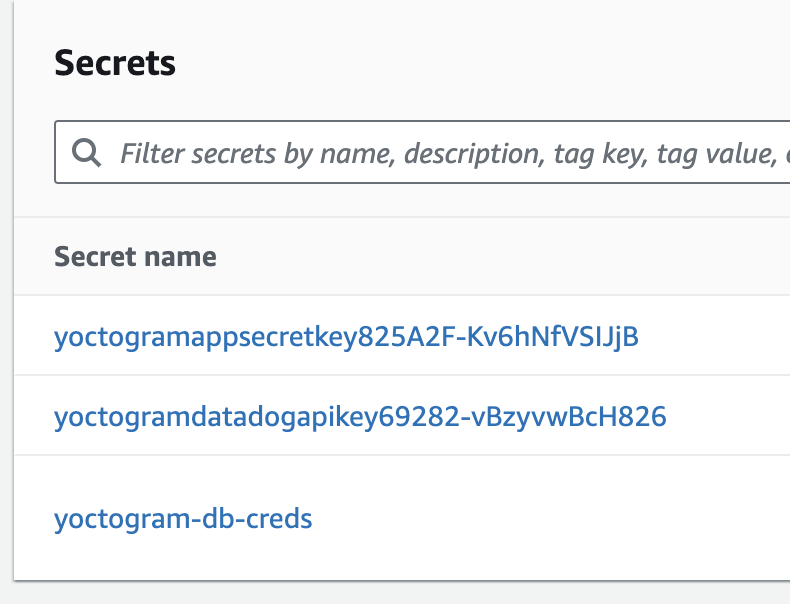Select the yoctogram-db-creds table row blank area
The width and height of the screenshot is (790, 604).
click(550, 519)
